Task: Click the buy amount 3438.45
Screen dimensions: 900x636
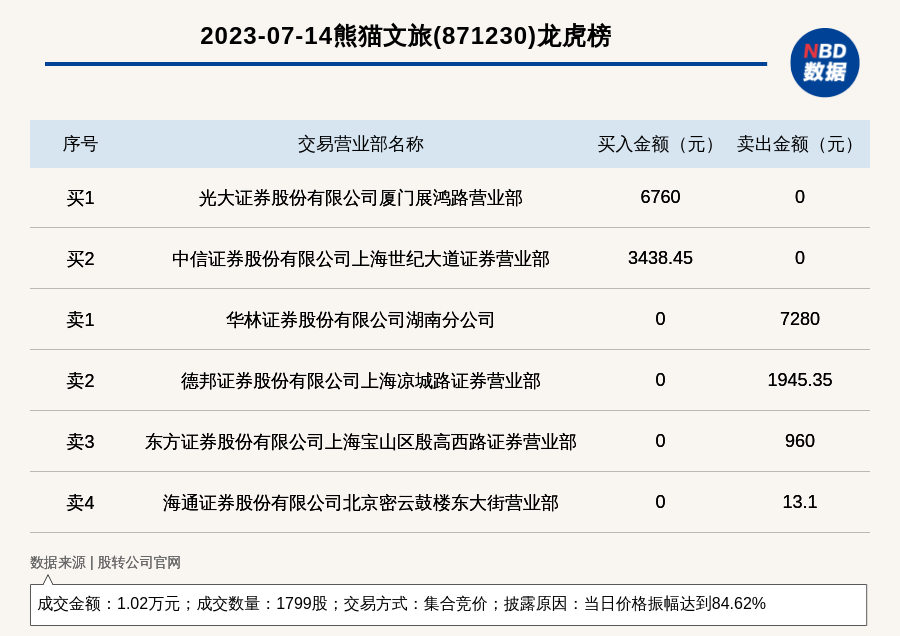Action: (x=660, y=258)
